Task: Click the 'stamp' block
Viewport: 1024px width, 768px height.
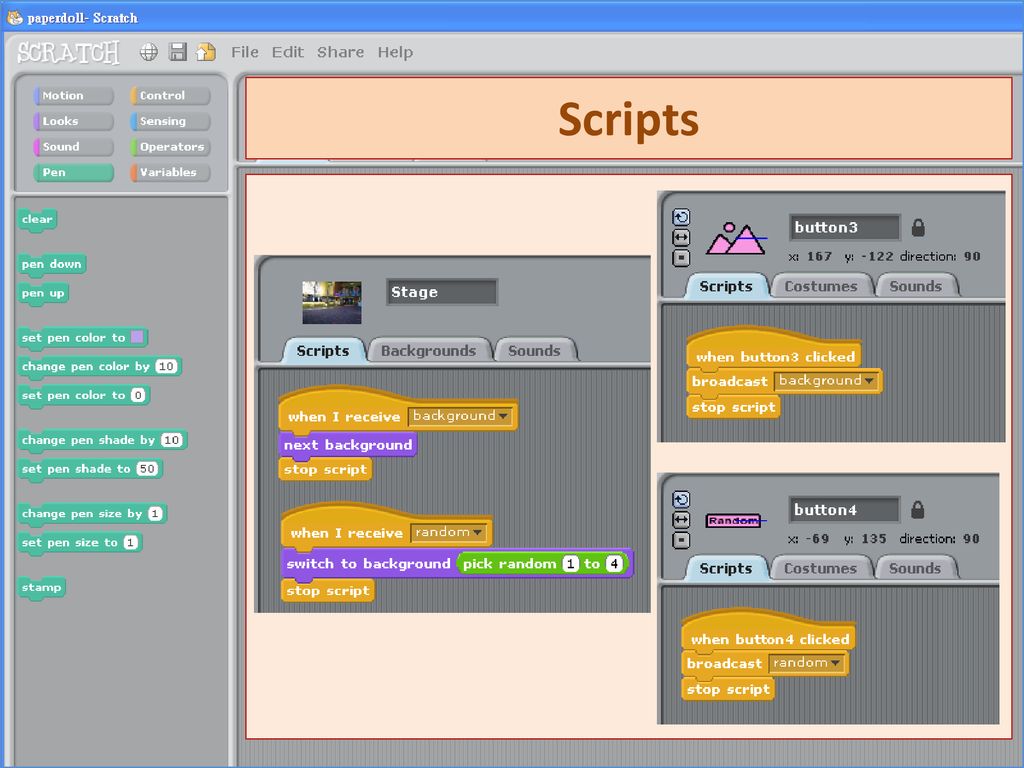Action: (42, 587)
